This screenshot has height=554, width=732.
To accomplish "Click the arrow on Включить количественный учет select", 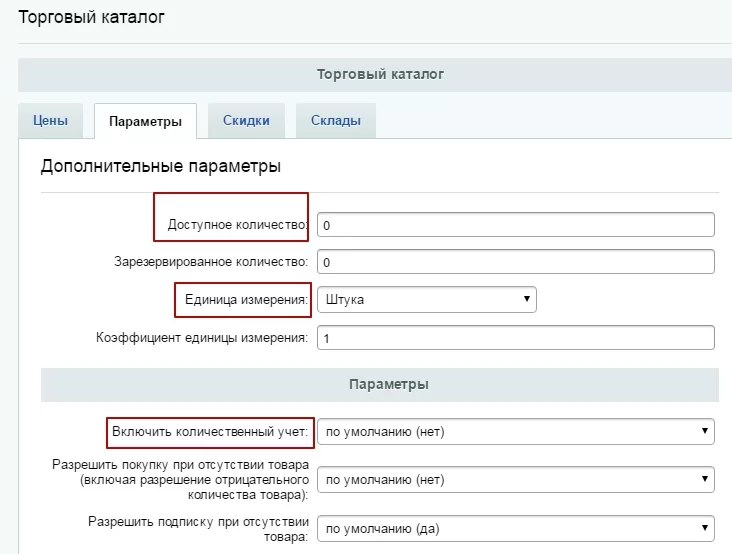I will (x=705, y=431).
